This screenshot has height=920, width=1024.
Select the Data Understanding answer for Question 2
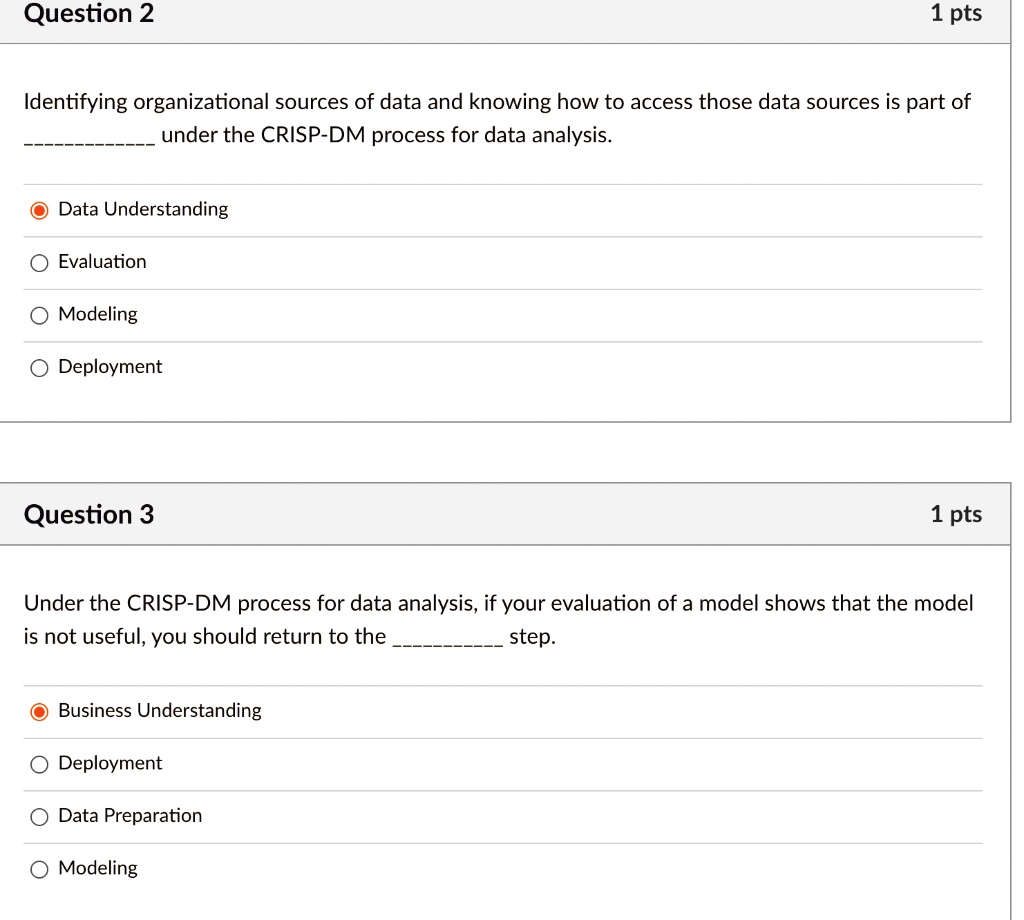point(39,210)
